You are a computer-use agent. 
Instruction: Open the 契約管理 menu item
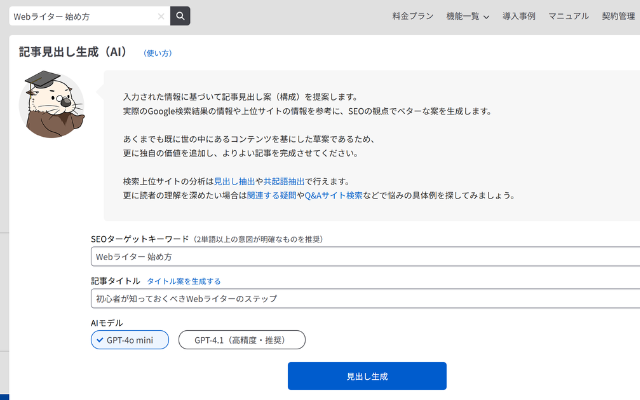click(x=618, y=16)
